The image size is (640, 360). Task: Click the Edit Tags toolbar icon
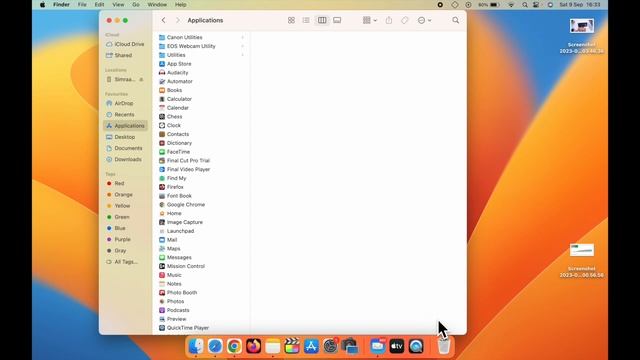[404, 20]
